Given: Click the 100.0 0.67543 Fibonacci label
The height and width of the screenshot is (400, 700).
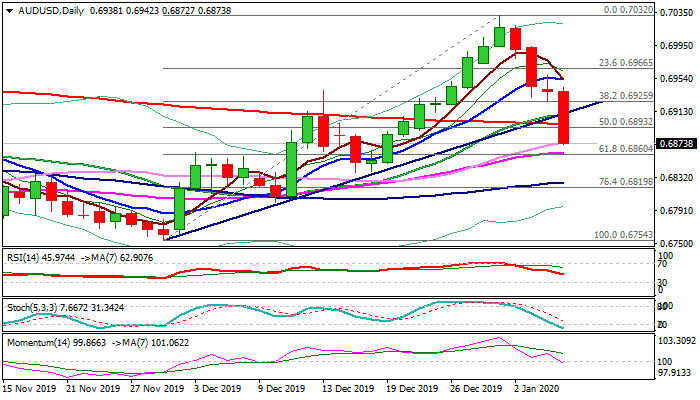Looking at the screenshot, I should tap(624, 235).
